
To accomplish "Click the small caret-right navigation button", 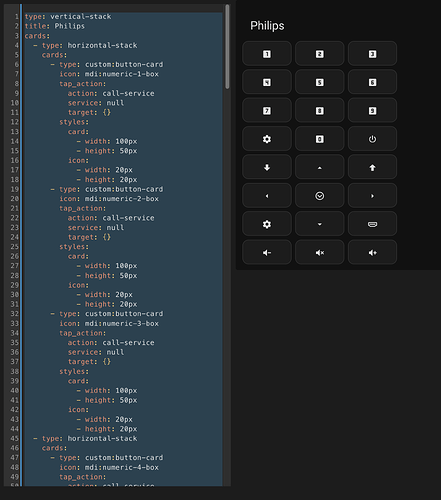I will [x=372, y=195].
